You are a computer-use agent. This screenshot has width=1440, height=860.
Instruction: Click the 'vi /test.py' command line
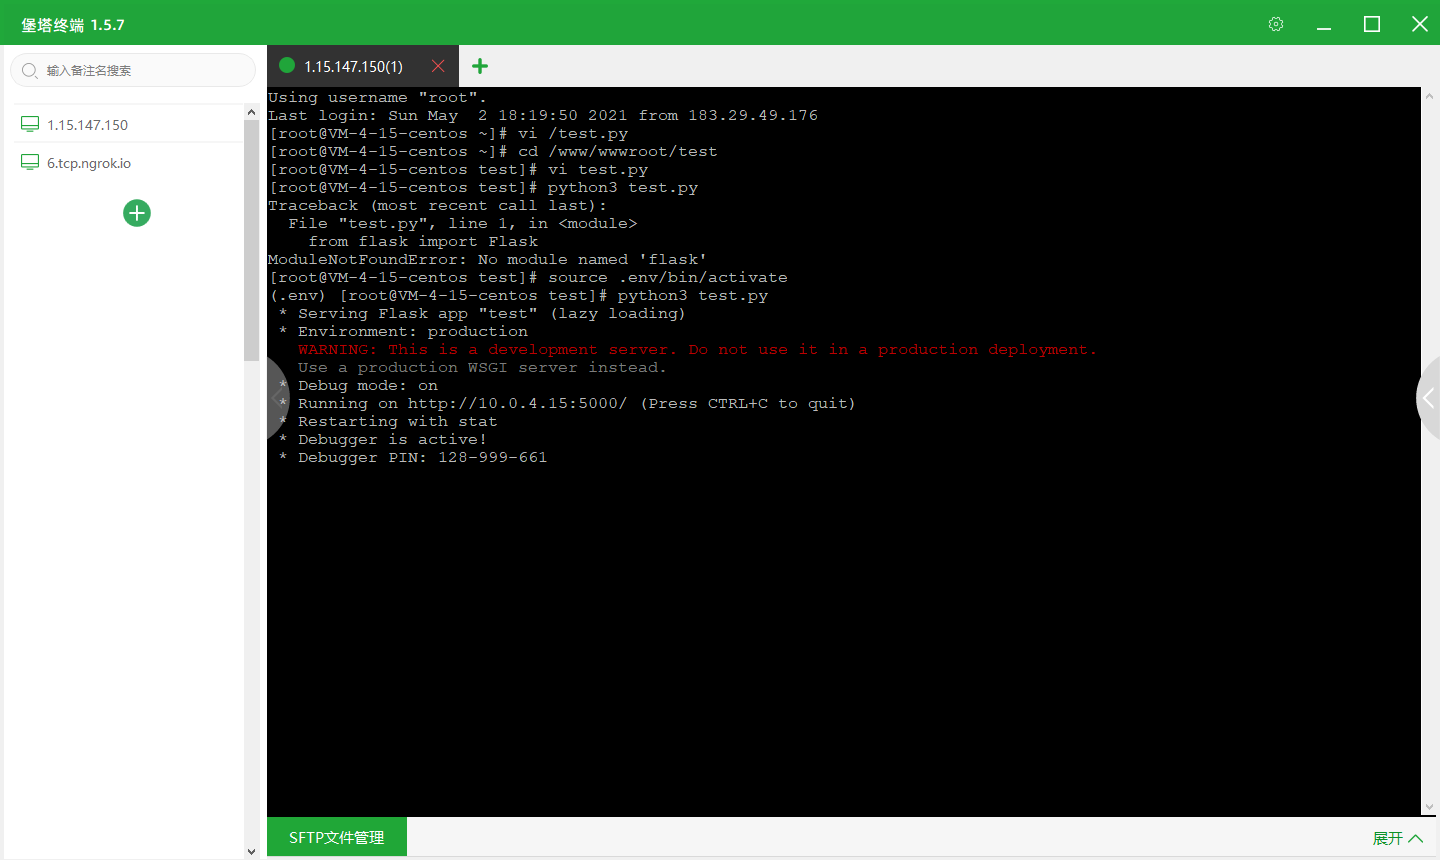coord(448,134)
